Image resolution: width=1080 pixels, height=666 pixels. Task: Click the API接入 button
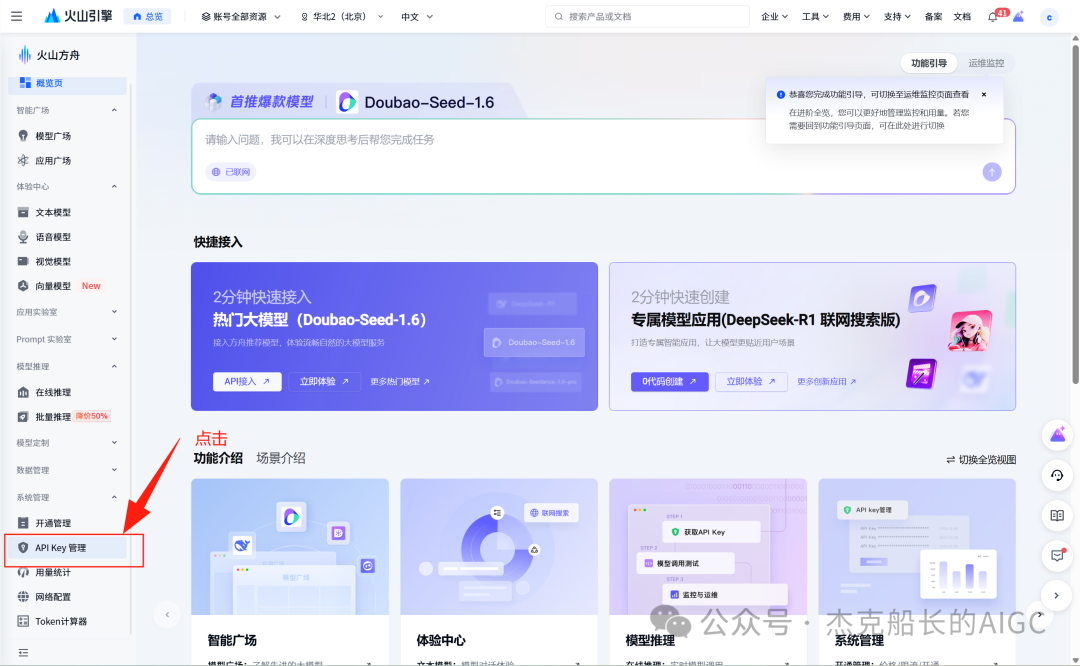(x=247, y=382)
